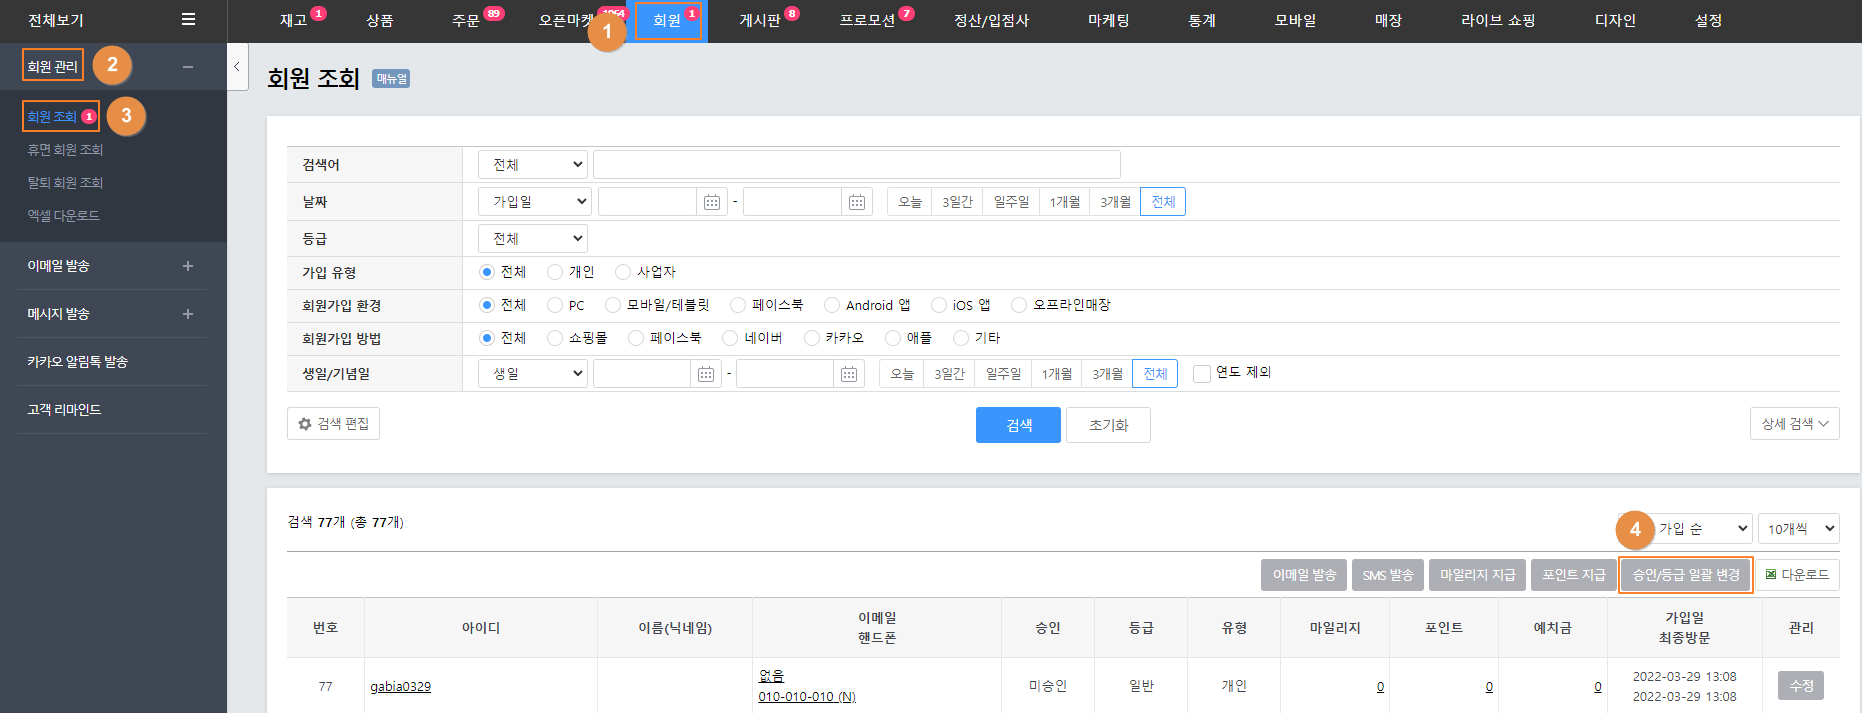This screenshot has width=1862, height=713.
Task: Choose 네이버 as 회원가입 방법
Action: click(730, 338)
